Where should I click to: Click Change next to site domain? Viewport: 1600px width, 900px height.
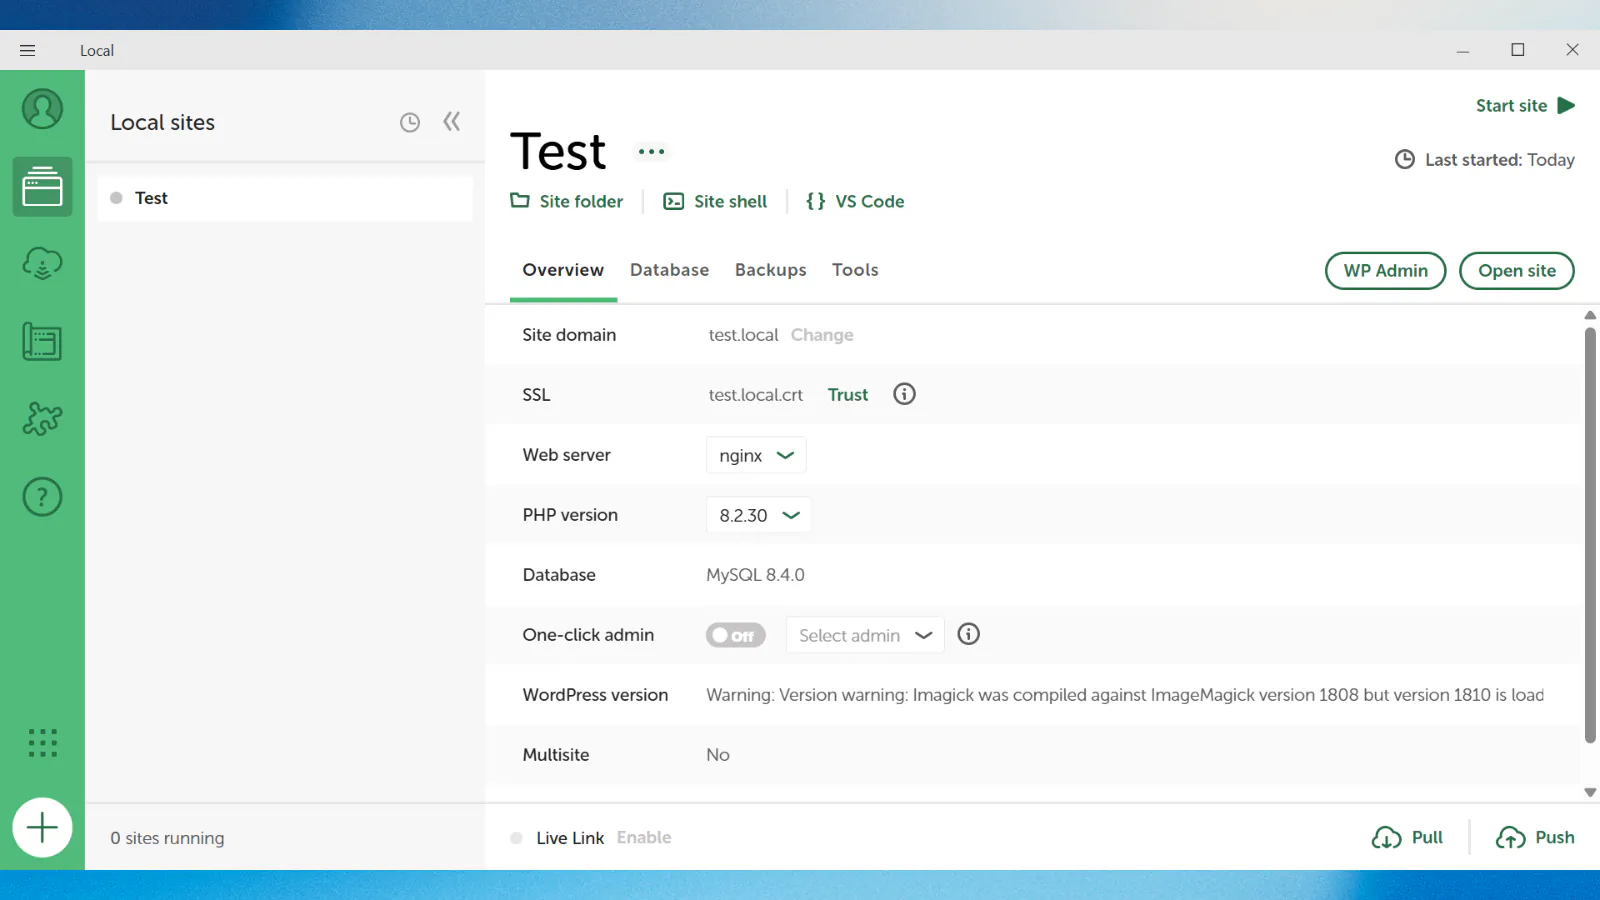(x=822, y=335)
